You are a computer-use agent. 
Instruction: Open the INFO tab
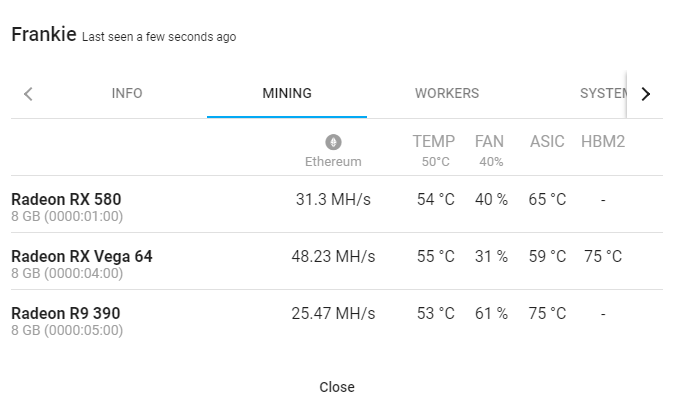click(127, 93)
